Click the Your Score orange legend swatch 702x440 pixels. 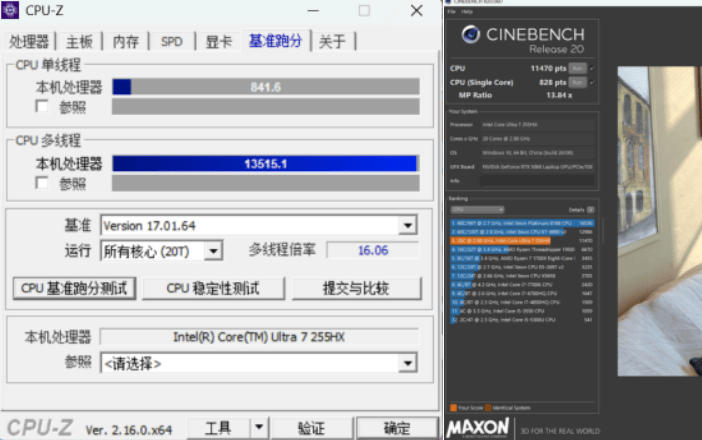tap(453, 408)
